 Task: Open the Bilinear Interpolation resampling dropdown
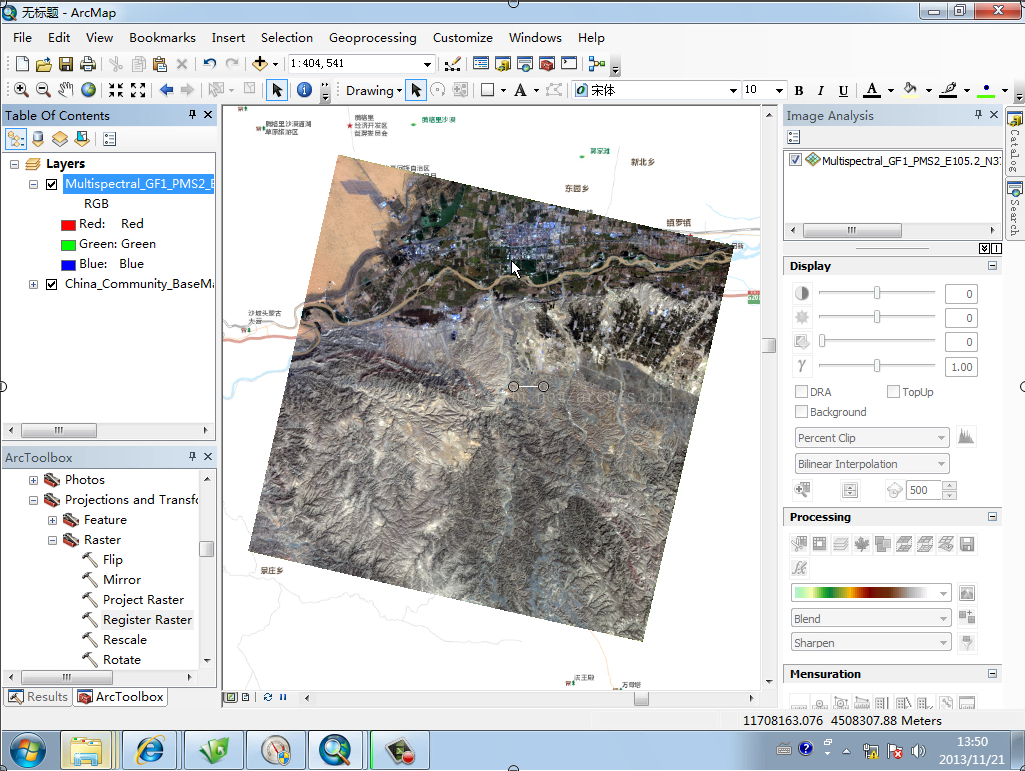coord(872,464)
